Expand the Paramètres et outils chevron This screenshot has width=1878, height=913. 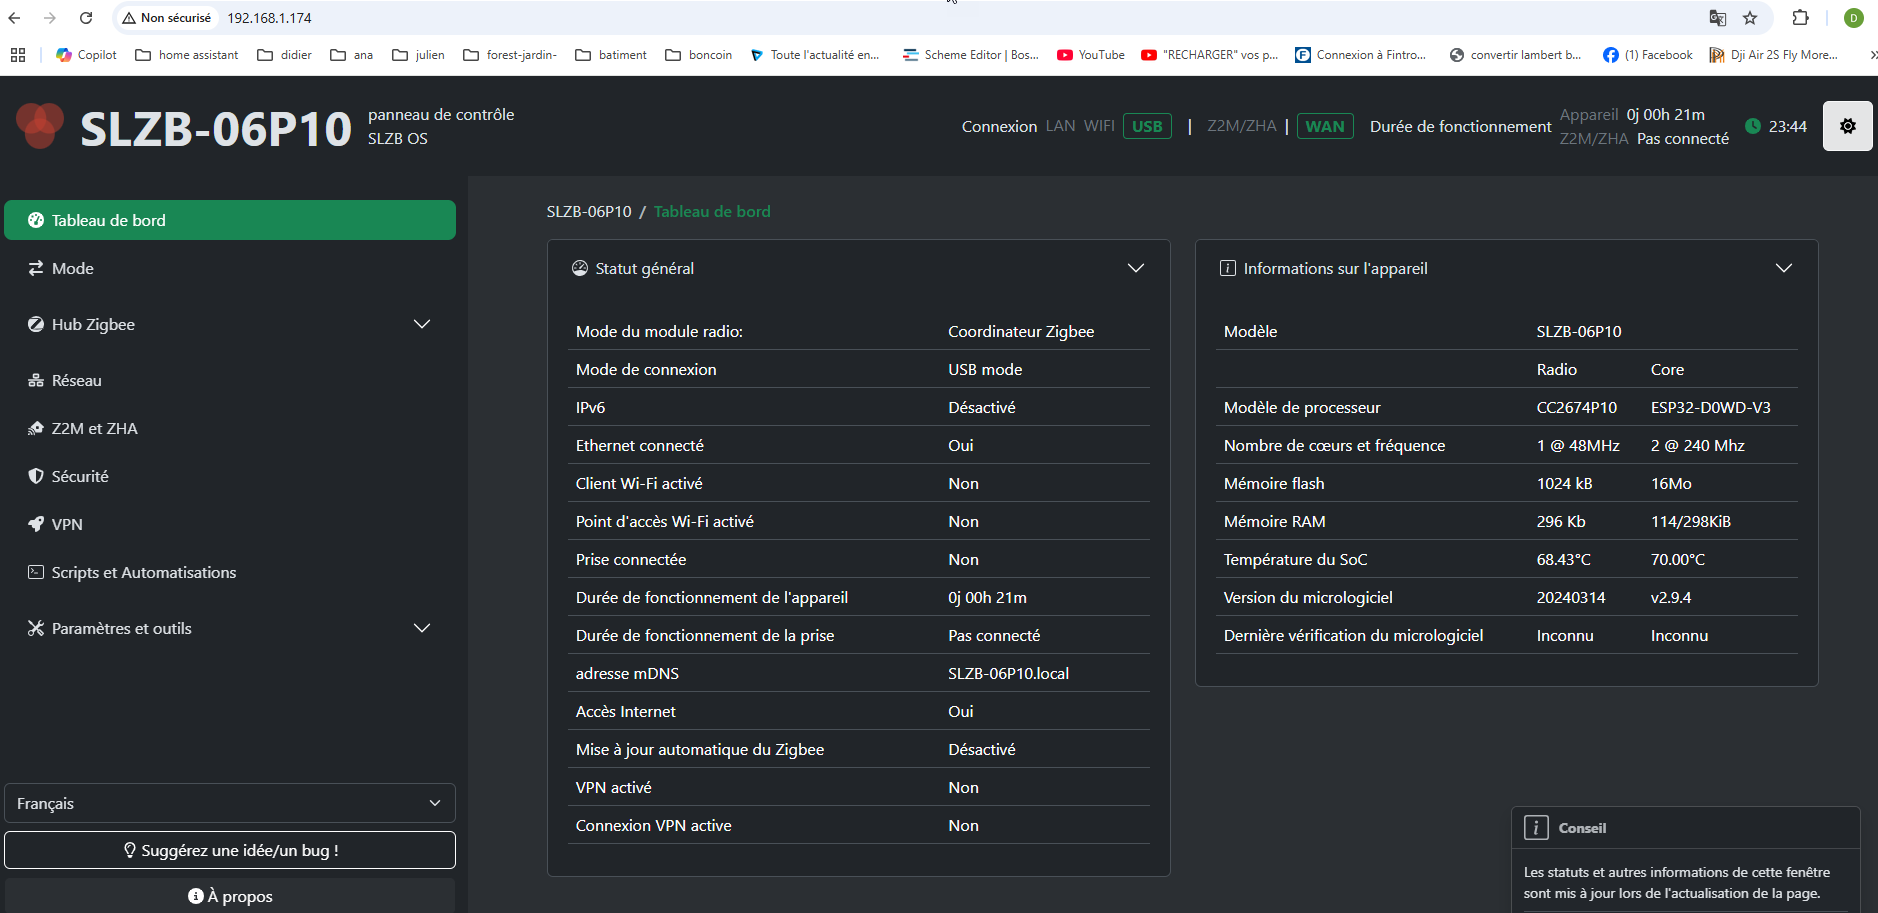(422, 628)
